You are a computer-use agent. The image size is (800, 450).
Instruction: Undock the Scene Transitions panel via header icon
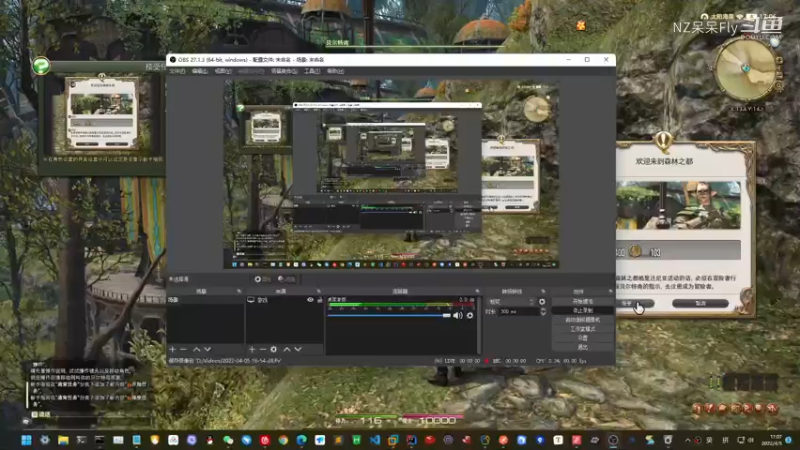(543, 291)
